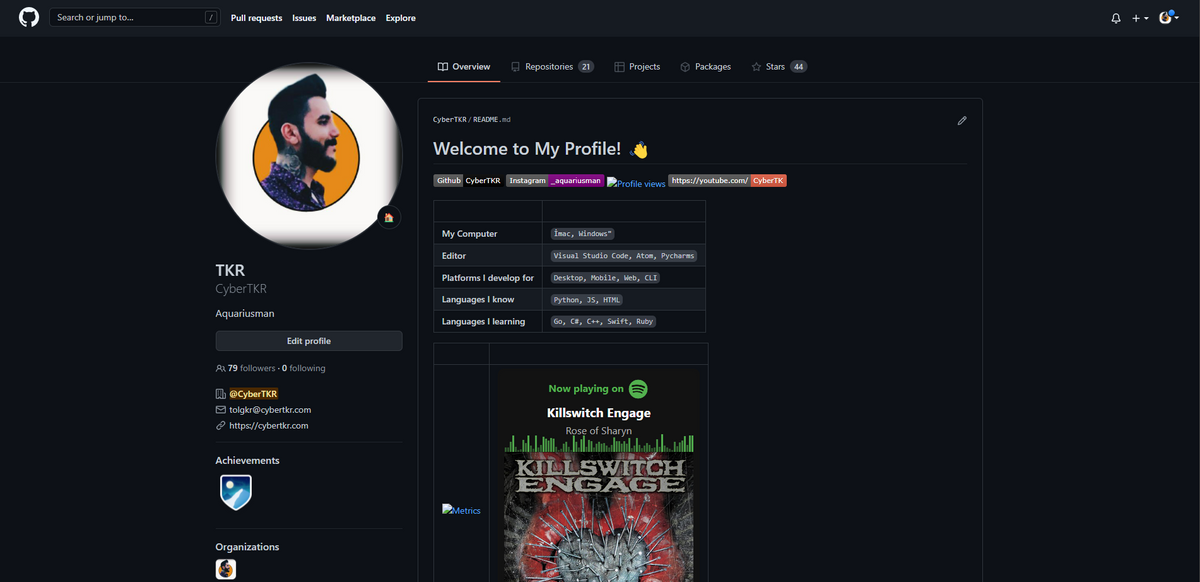Click the CyberTKR username below TKR
The height and width of the screenshot is (582, 1200).
(241, 289)
